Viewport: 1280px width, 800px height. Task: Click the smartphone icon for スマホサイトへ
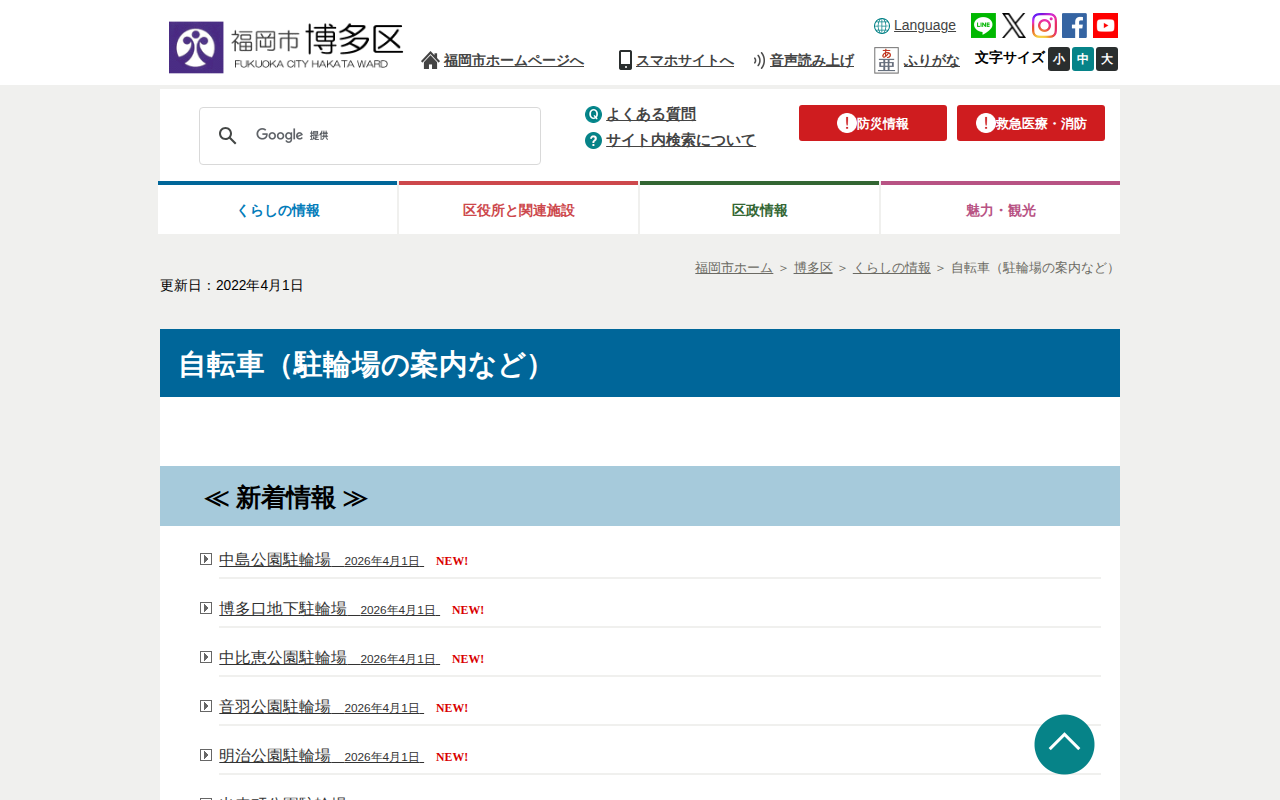(x=625, y=60)
